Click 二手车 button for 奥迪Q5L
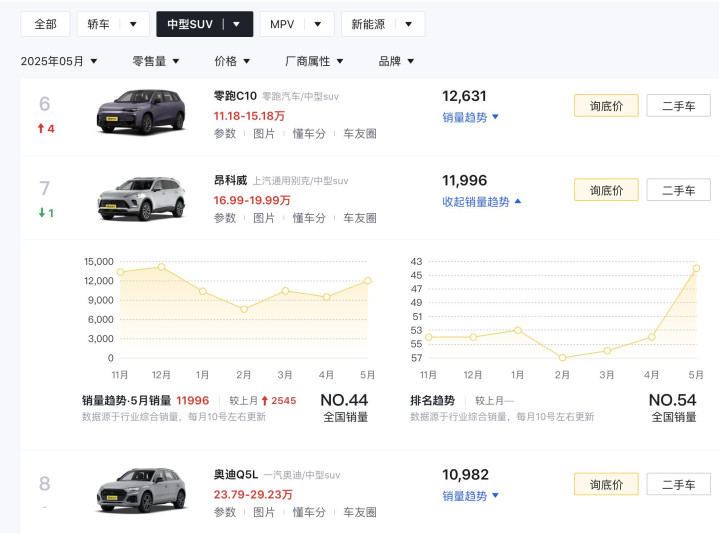The image size is (719, 533). coord(679,484)
